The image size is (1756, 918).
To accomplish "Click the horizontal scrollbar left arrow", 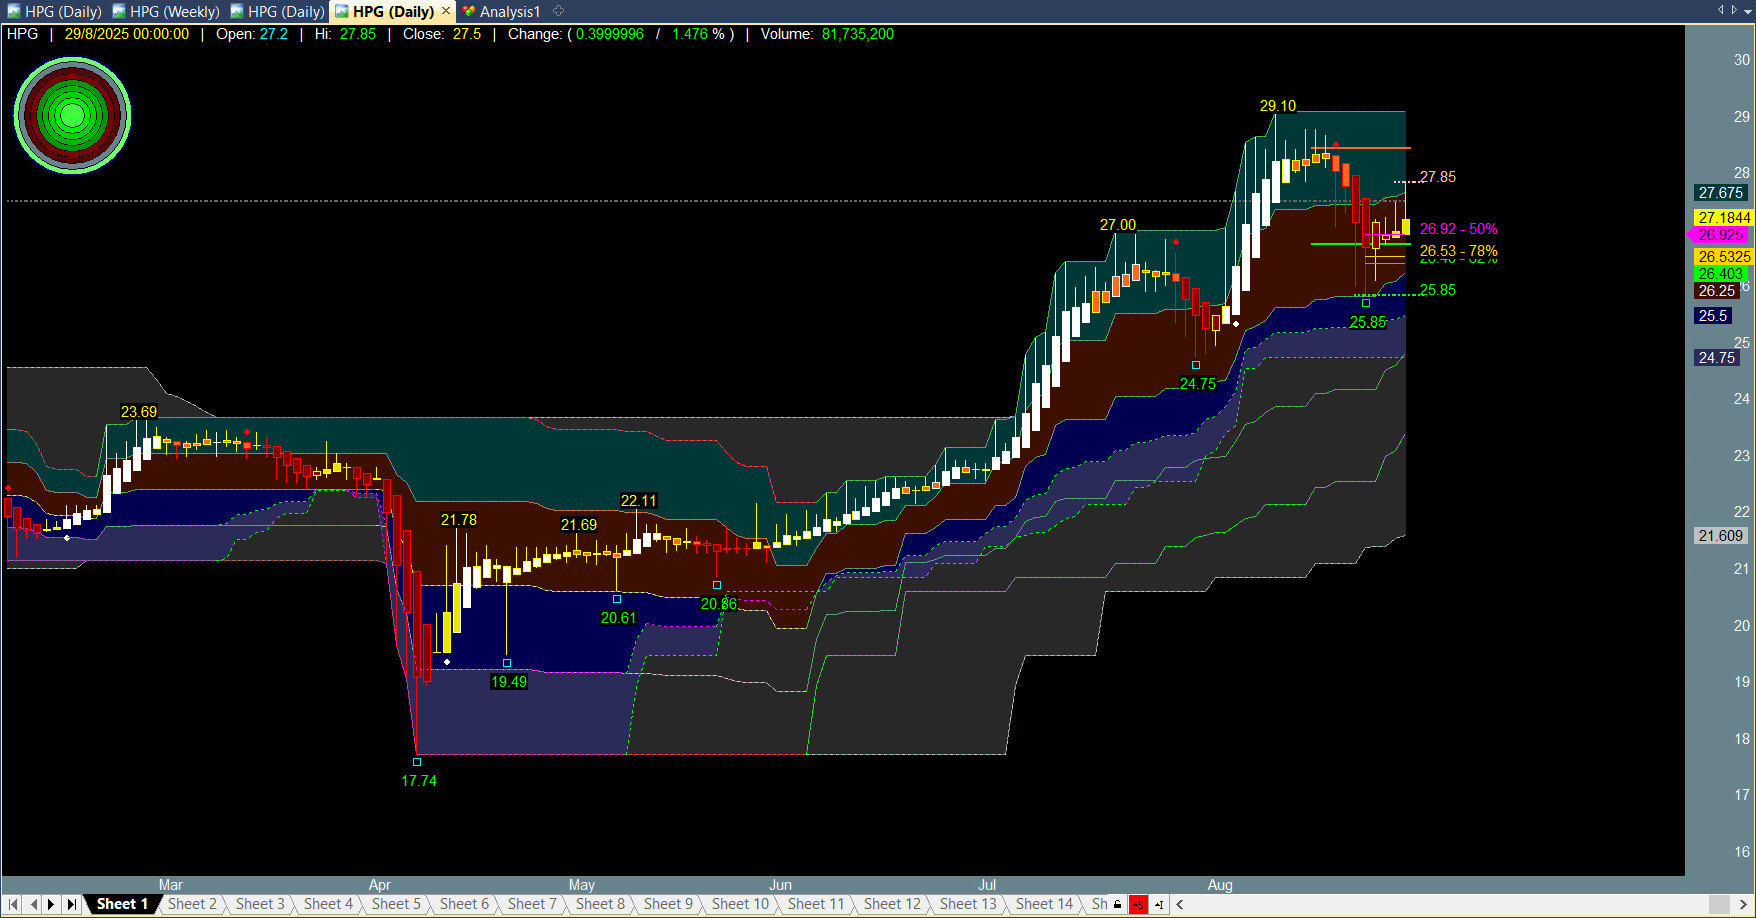I will coord(1180,904).
